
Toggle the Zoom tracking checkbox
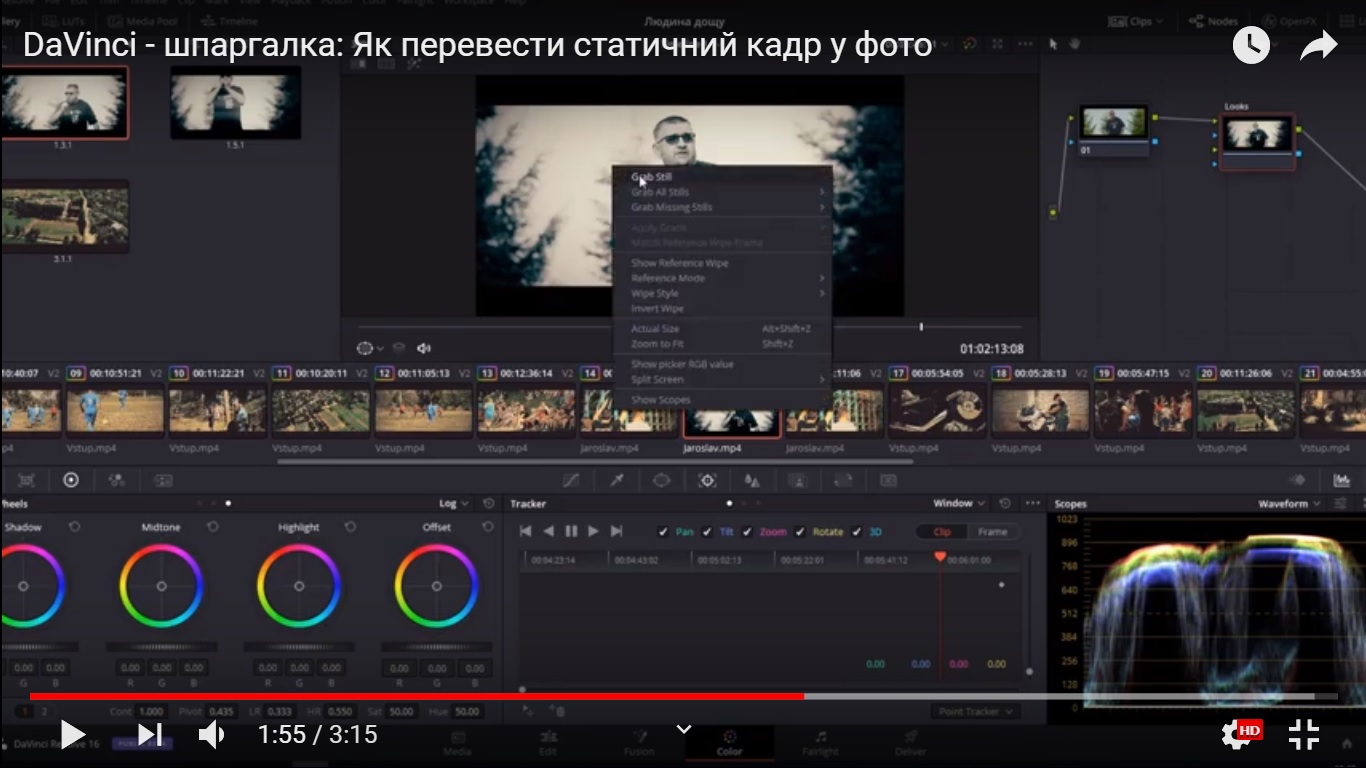(747, 532)
